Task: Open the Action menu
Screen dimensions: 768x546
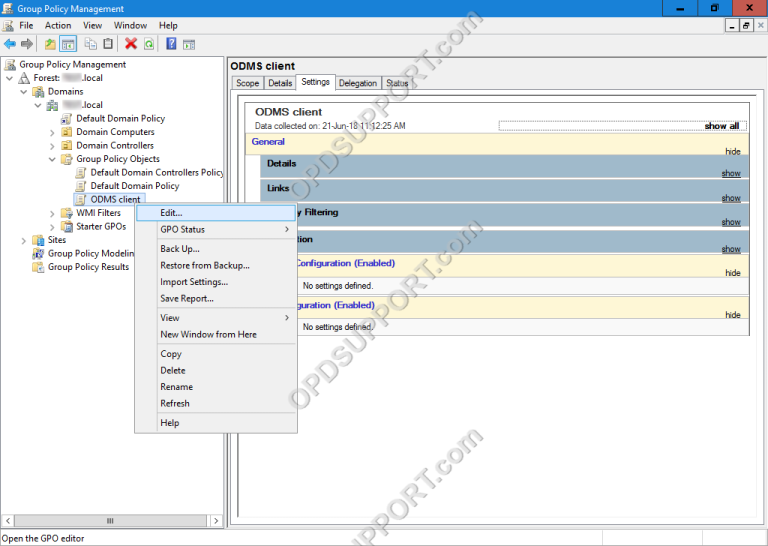Action: (x=58, y=25)
